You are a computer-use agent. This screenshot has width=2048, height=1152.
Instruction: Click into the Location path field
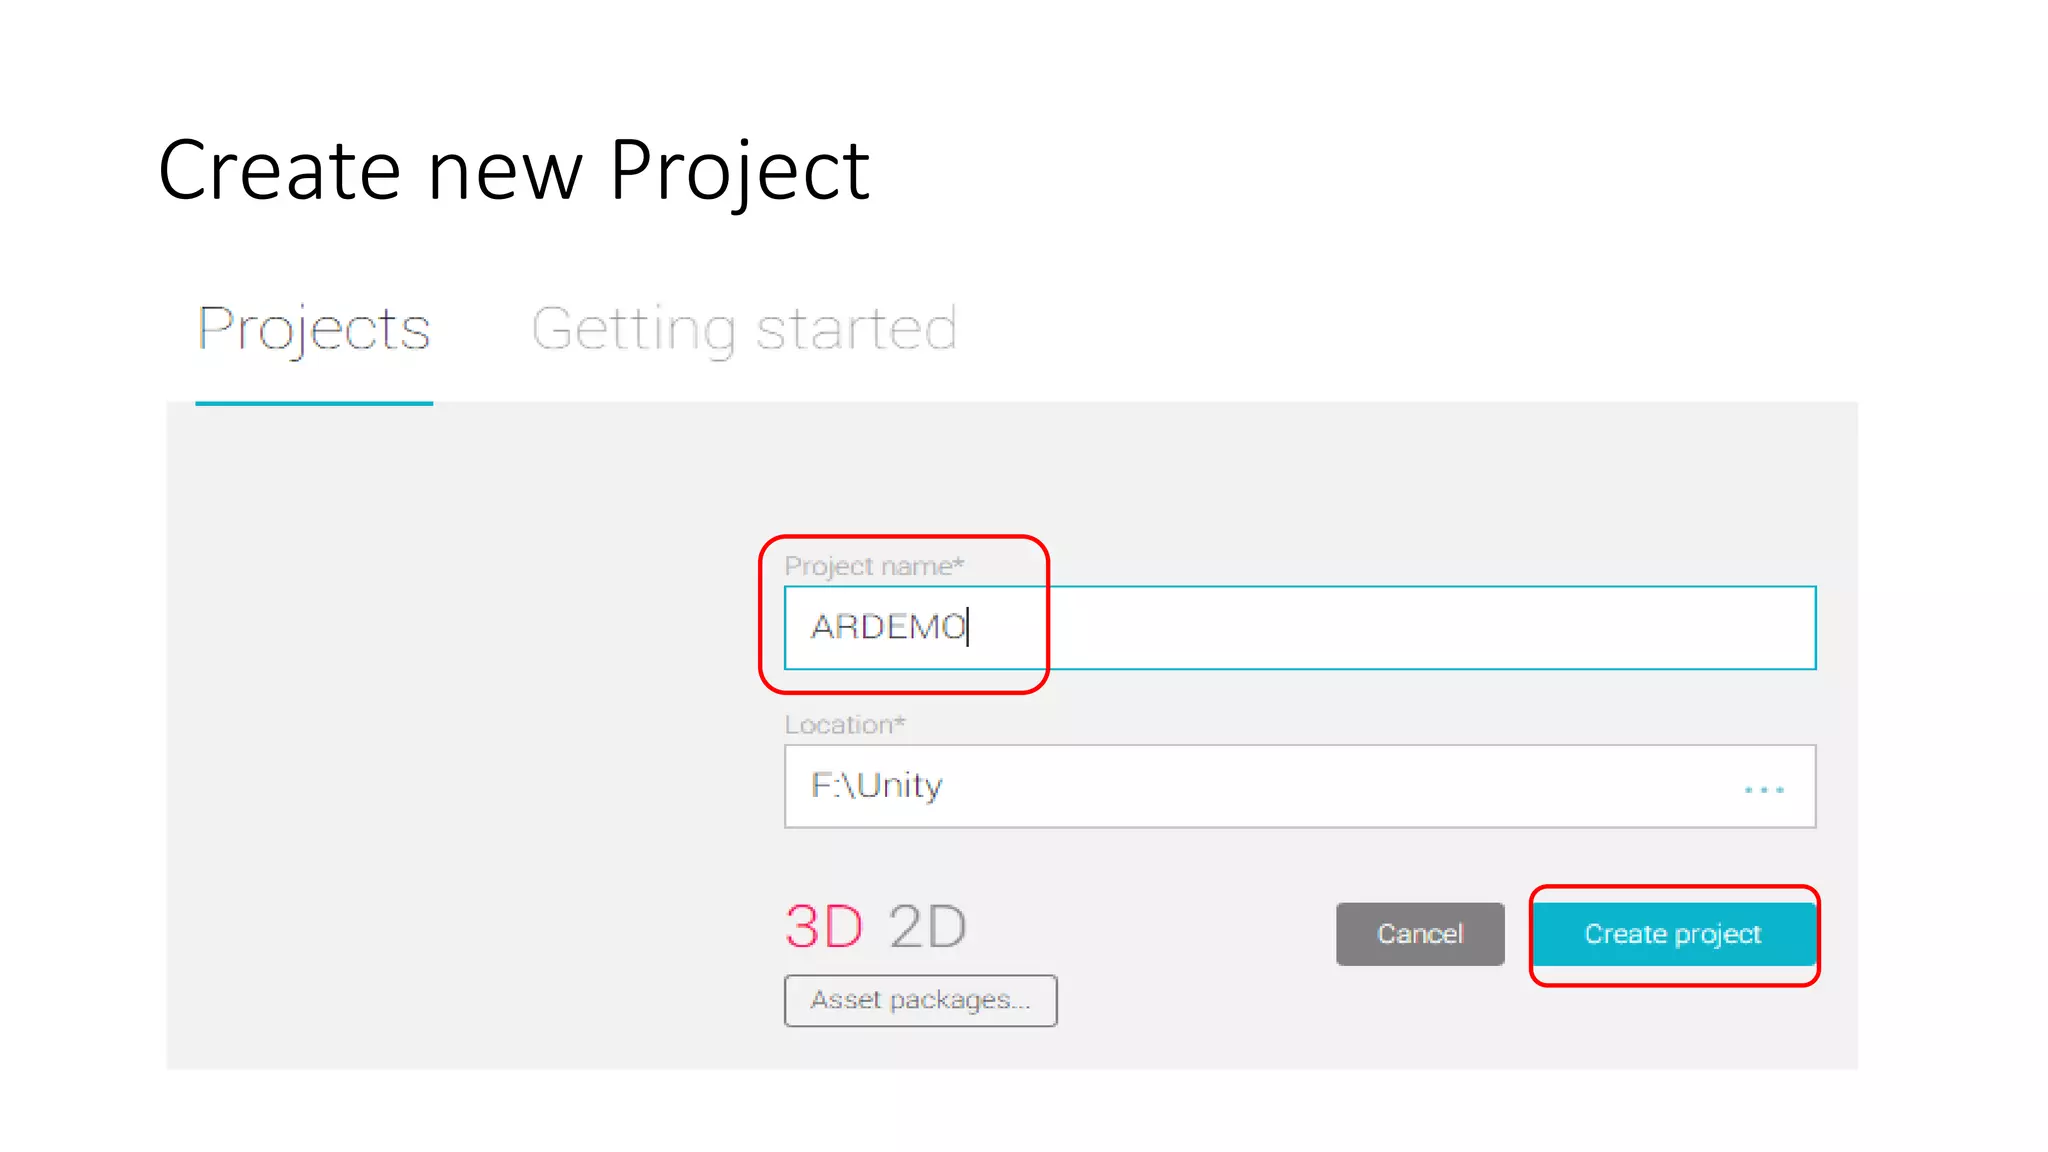1250,786
